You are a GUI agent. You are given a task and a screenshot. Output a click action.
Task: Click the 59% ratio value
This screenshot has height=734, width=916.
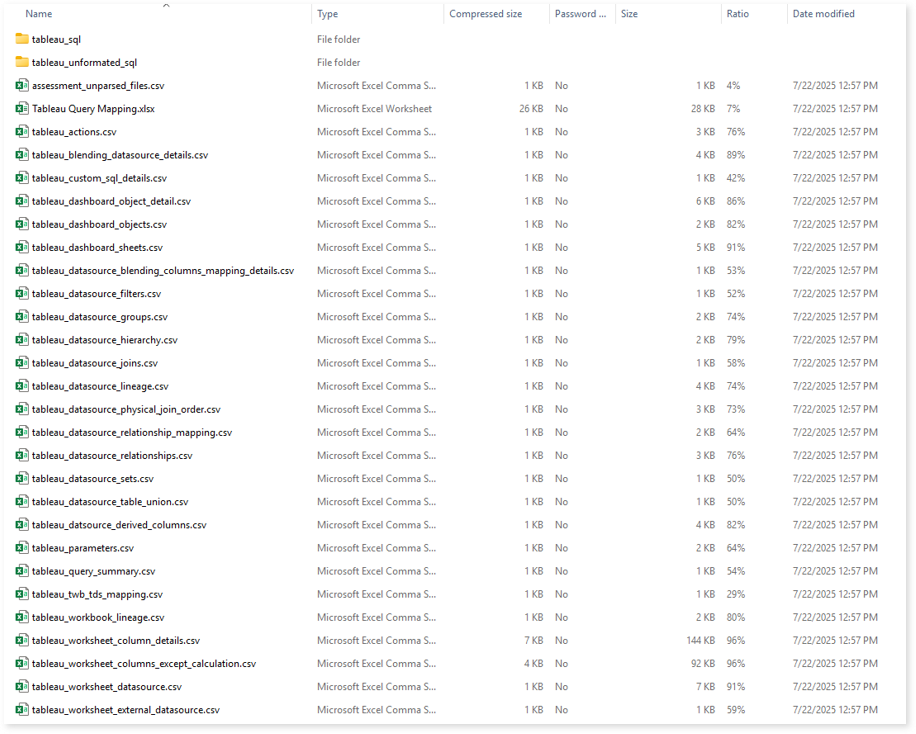click(735, 709)
